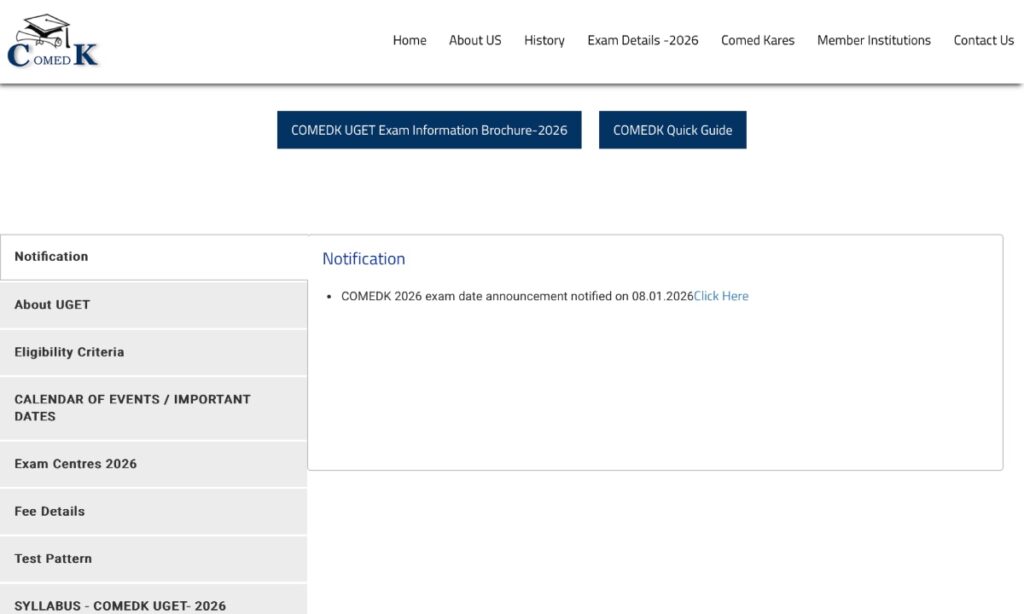
Task: Open Exam Details -2026 menu
Action: [643, 41]
